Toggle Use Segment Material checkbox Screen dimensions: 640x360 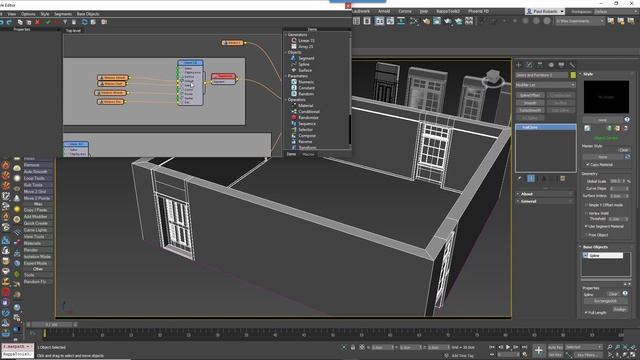[587, 226]
